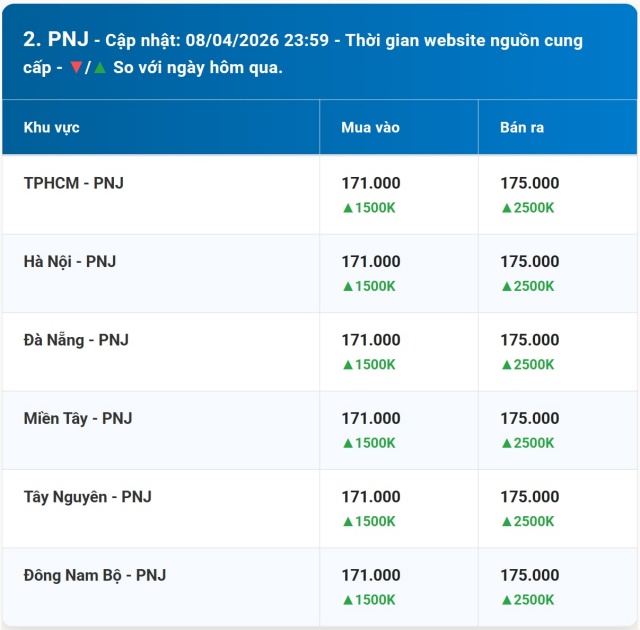Click green arrow beside TPHCM buy change 1500K
The image size is (640, 630).
coord(348,208)
